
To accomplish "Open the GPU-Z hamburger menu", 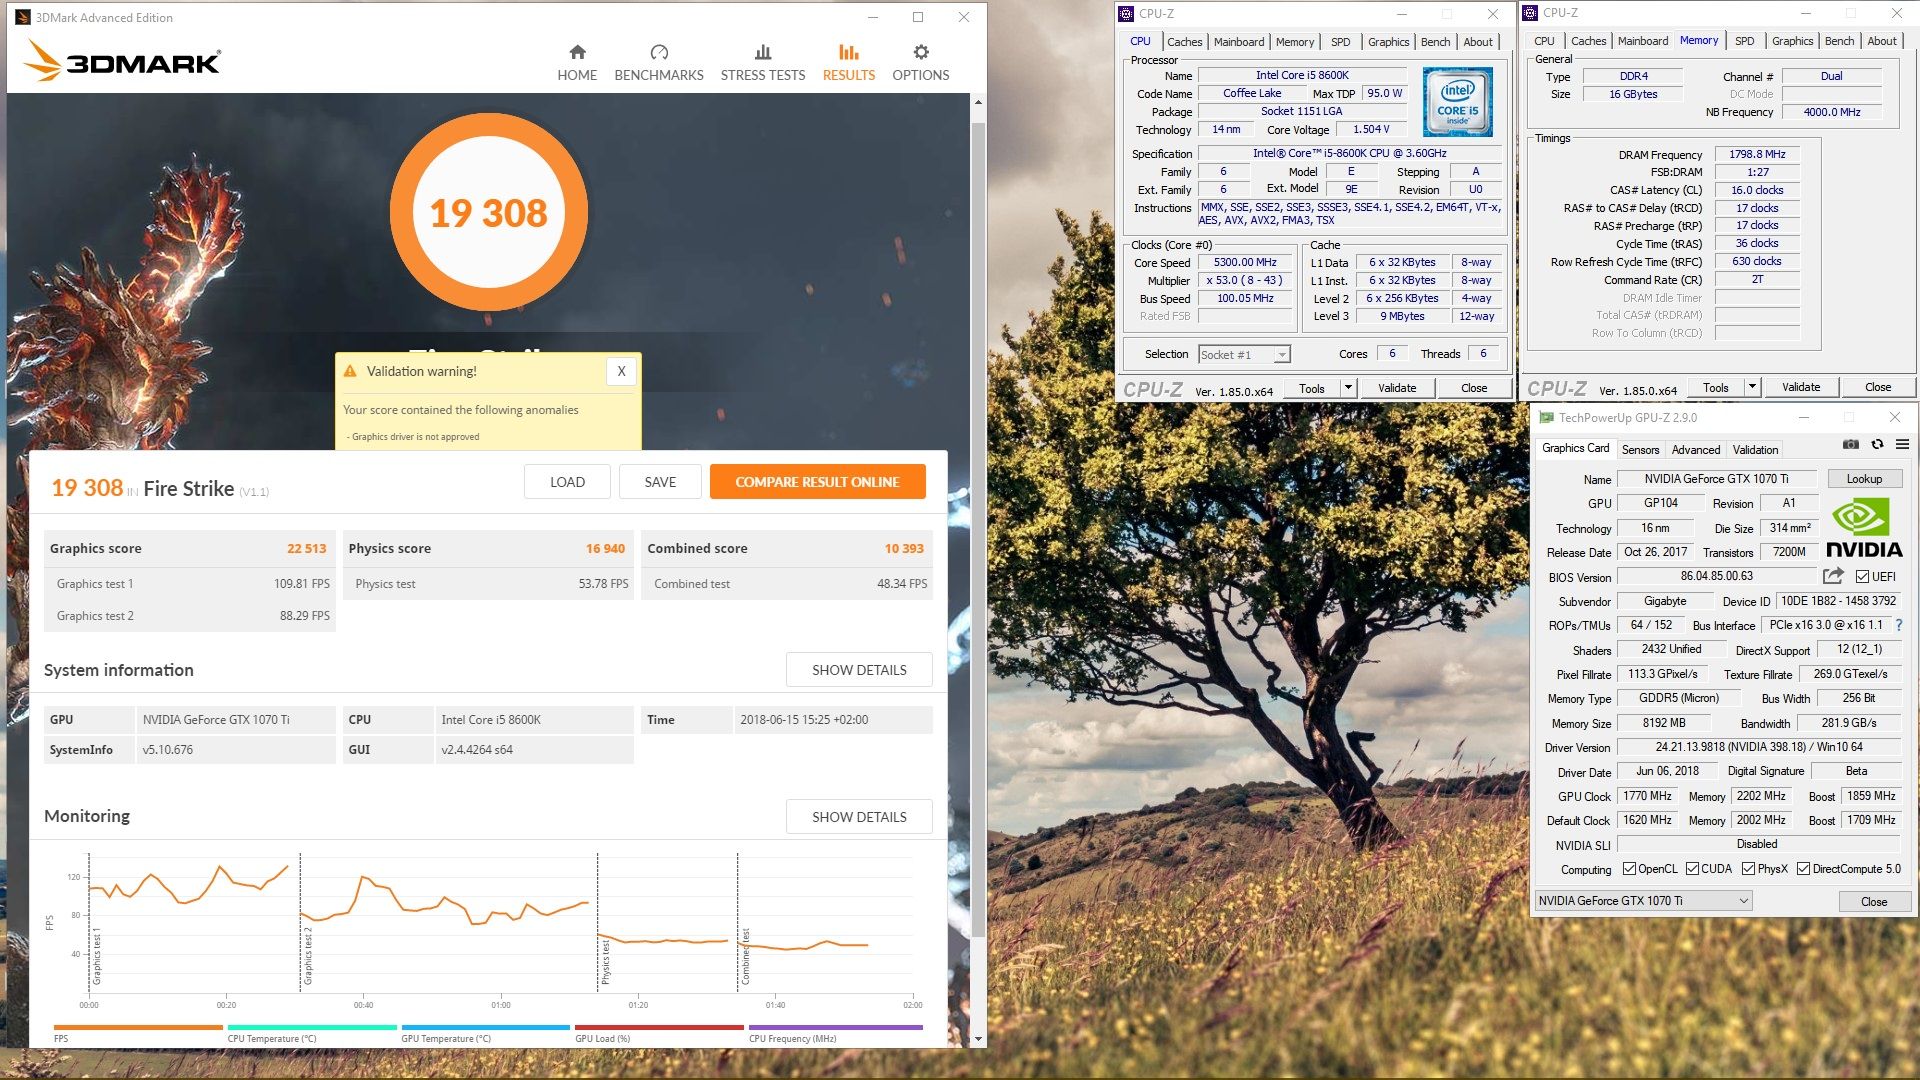I will tap(1902, 444).
